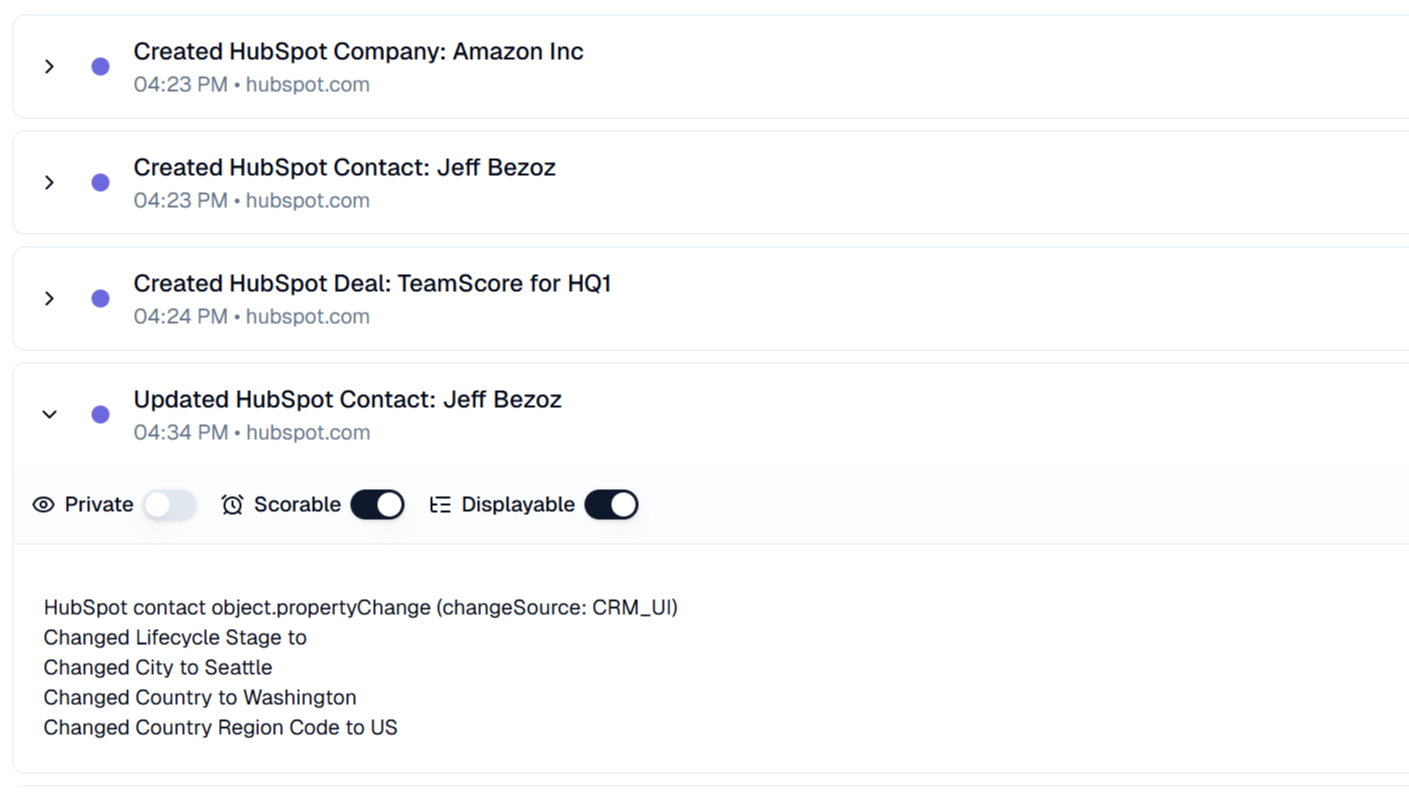Click 04:34 PM hubspot.com timestamp

(x=252, y=433)
